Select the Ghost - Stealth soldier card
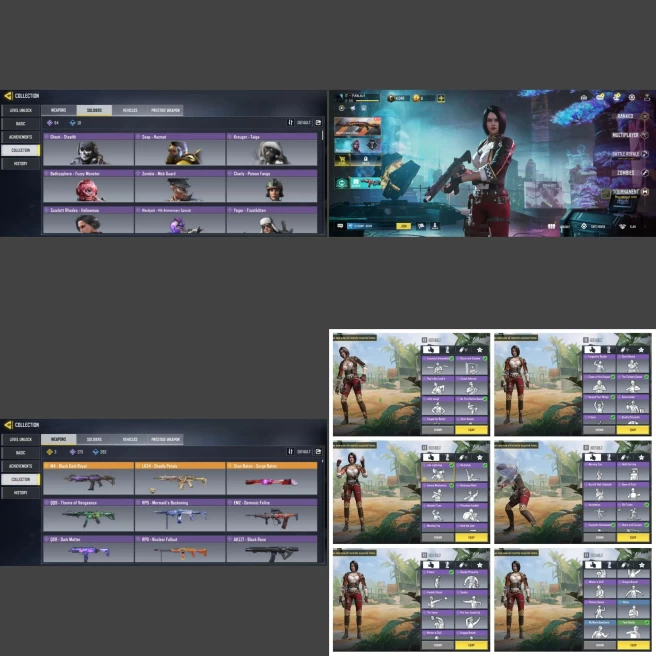The width and height of the screenshot is (656, 656). coord(88,149)
